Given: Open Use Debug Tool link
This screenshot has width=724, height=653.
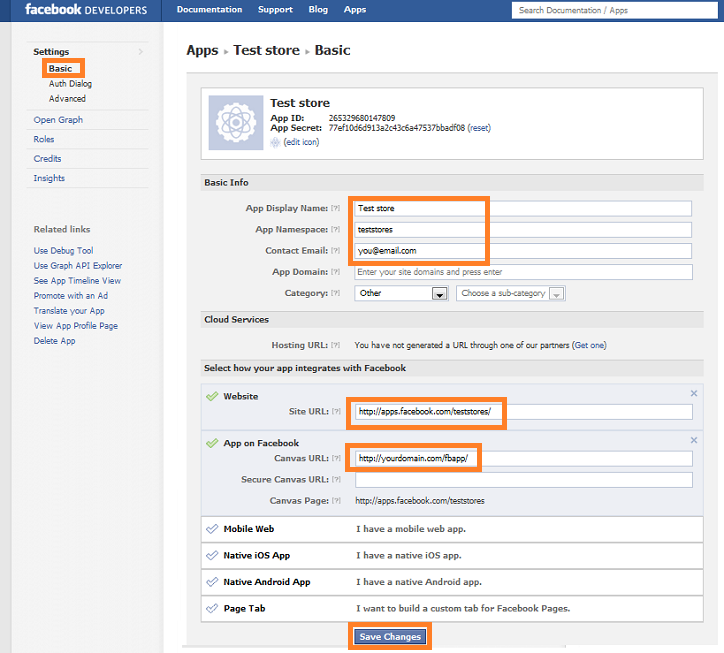Looking at the screenshot, I should [x=63, y=251].
